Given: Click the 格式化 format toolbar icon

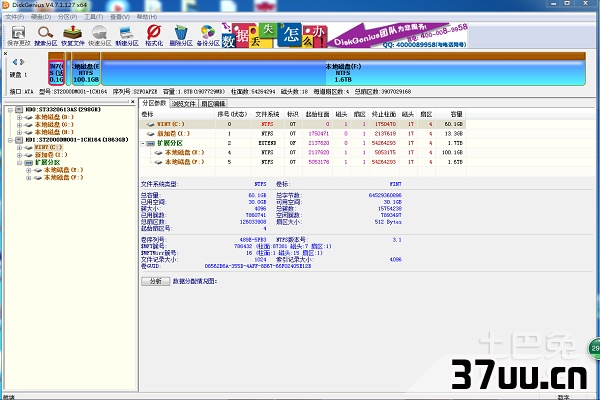Looking at the screenshot, I should [x=154, y=36].
